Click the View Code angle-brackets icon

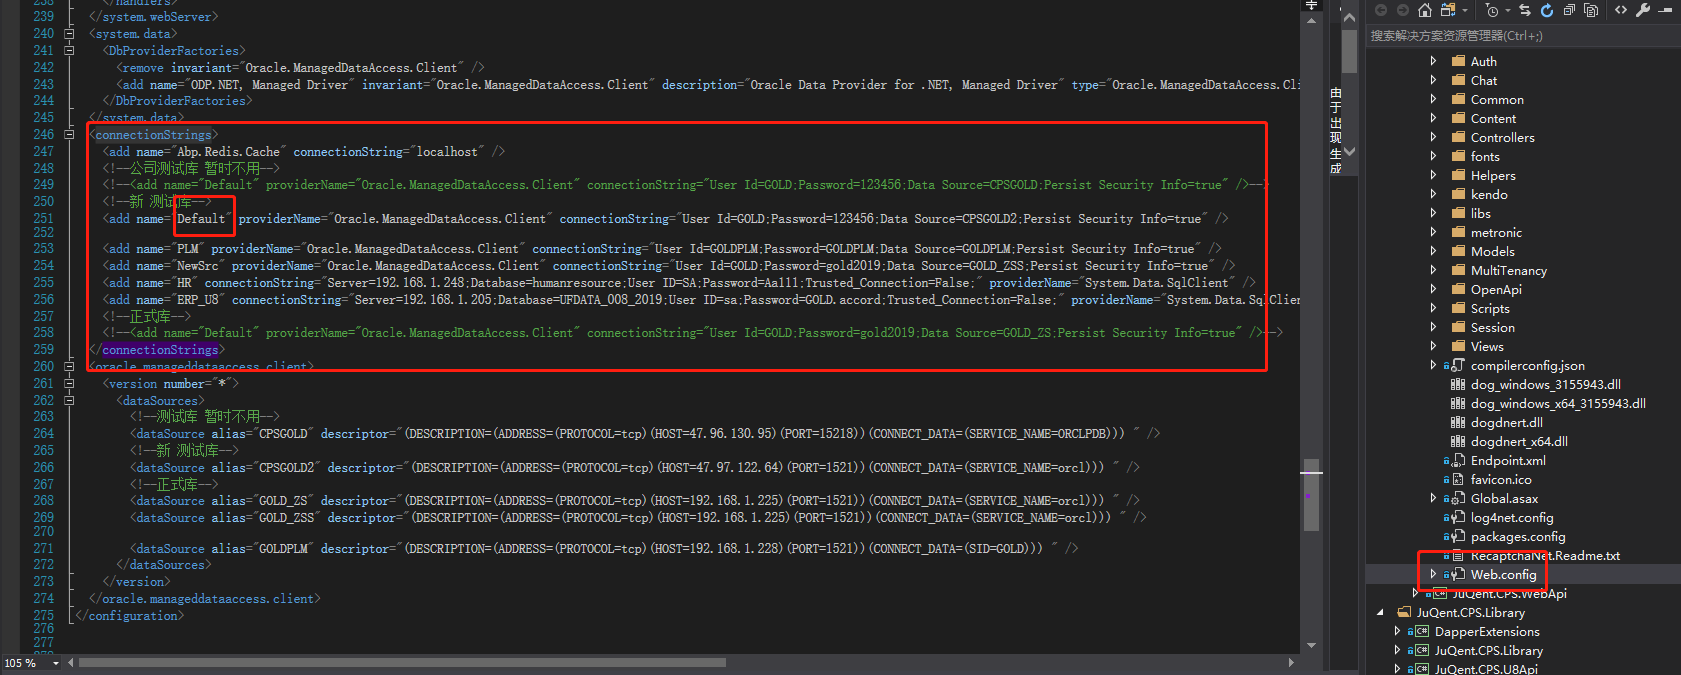(x=1621, y=10)
